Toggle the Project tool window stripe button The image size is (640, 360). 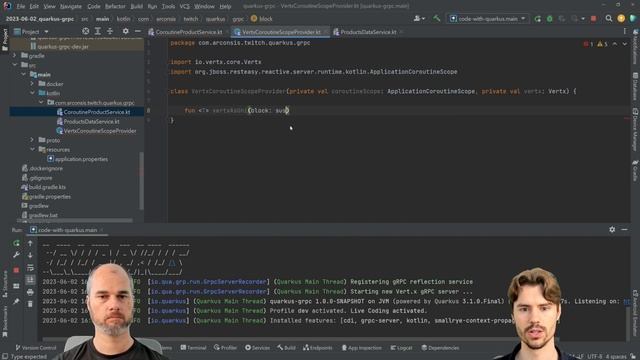(x=5, y=40)
